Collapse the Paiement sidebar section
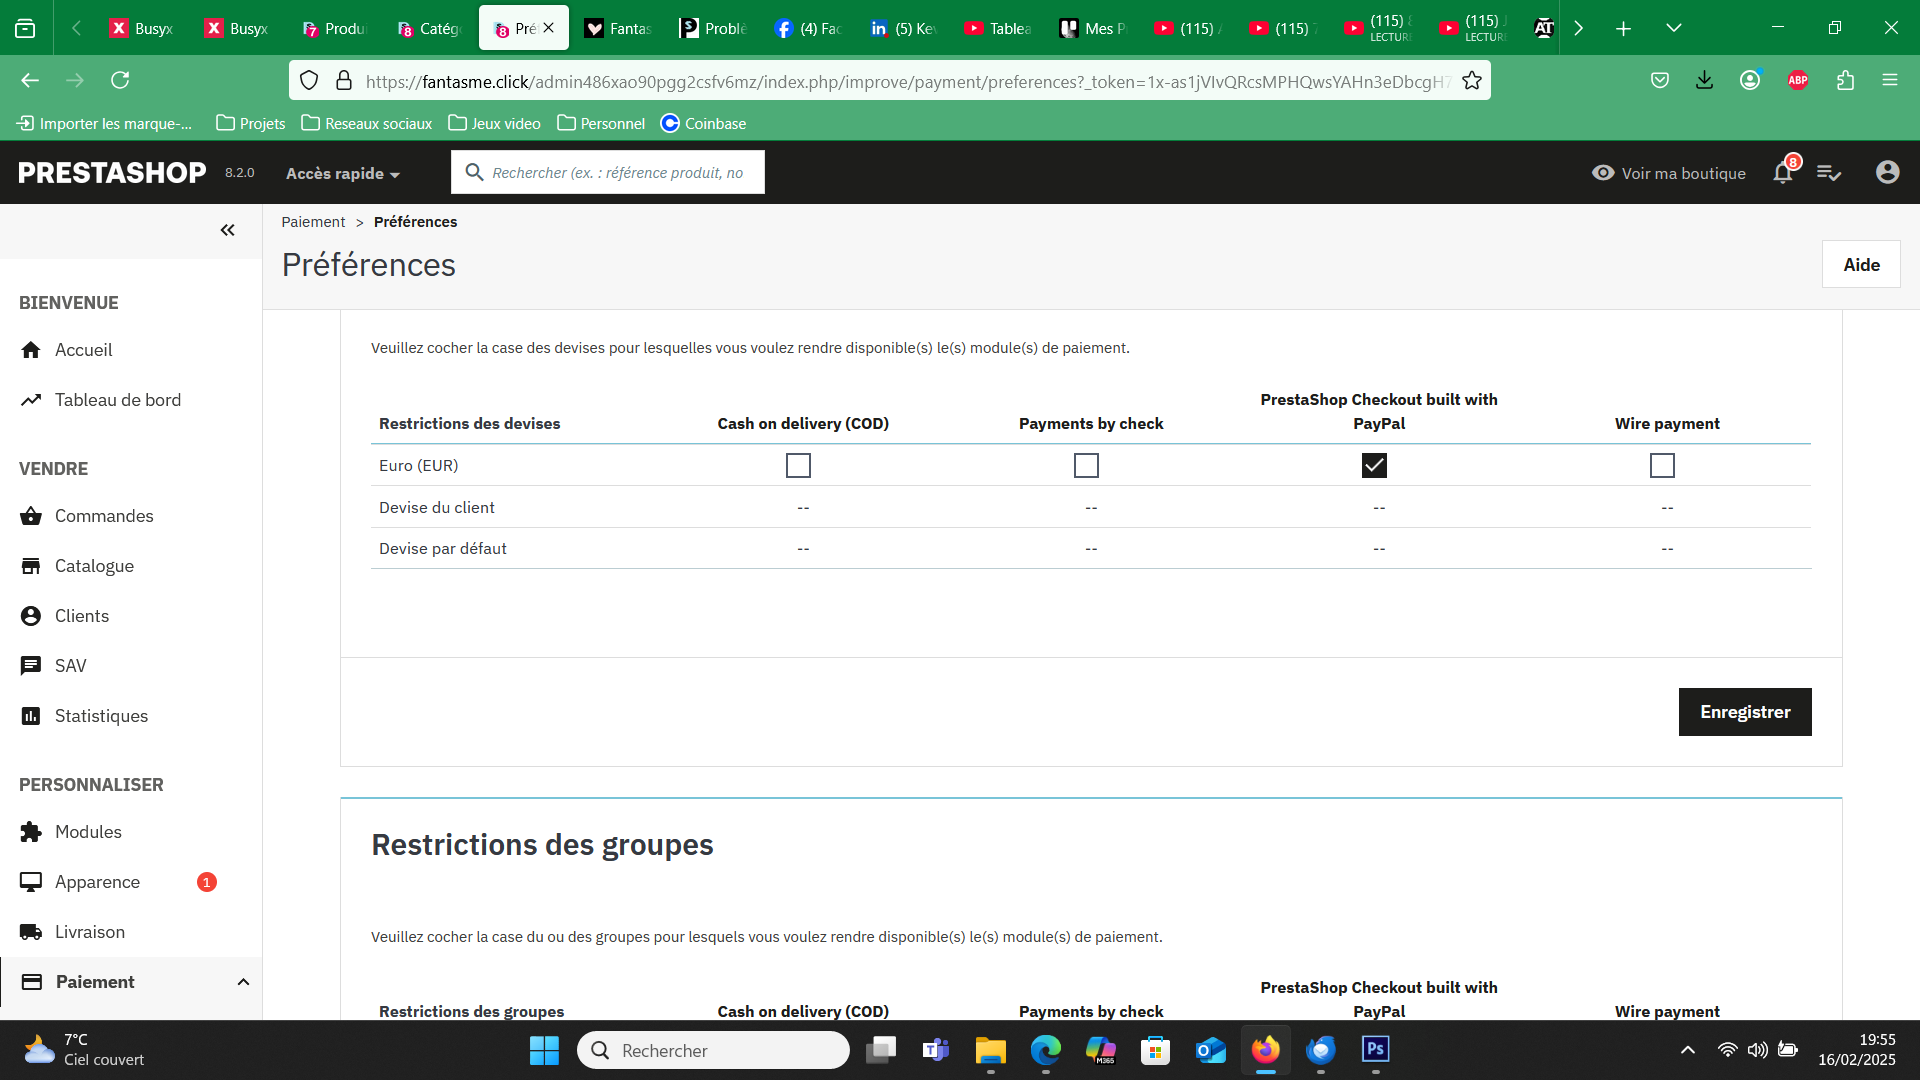The image size is (1920, 1080). tap(243, 982)
